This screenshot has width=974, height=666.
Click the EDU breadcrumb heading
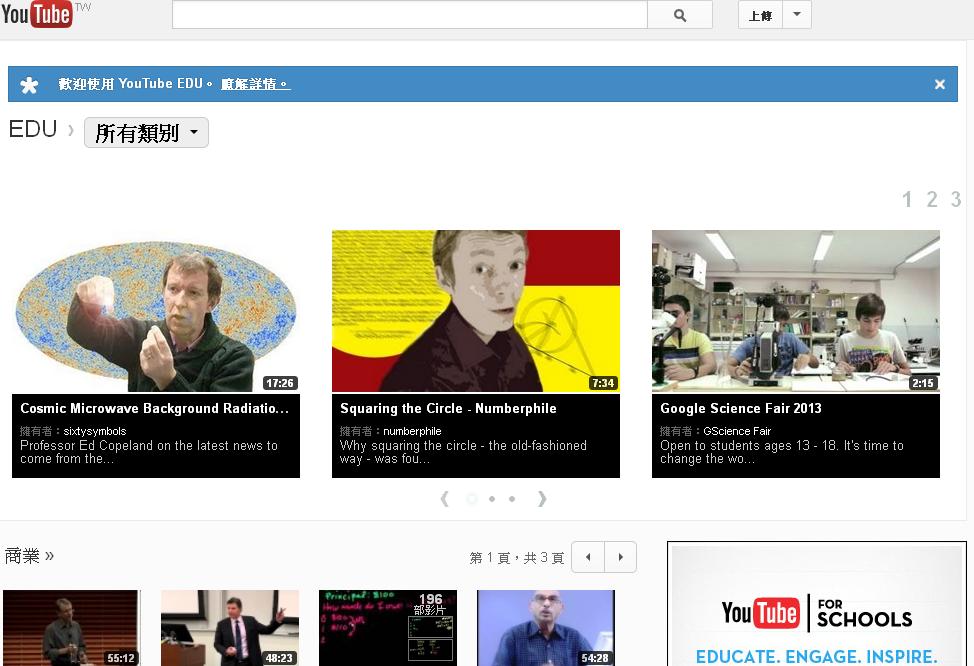pyautogui.click(x=33, y=129)
